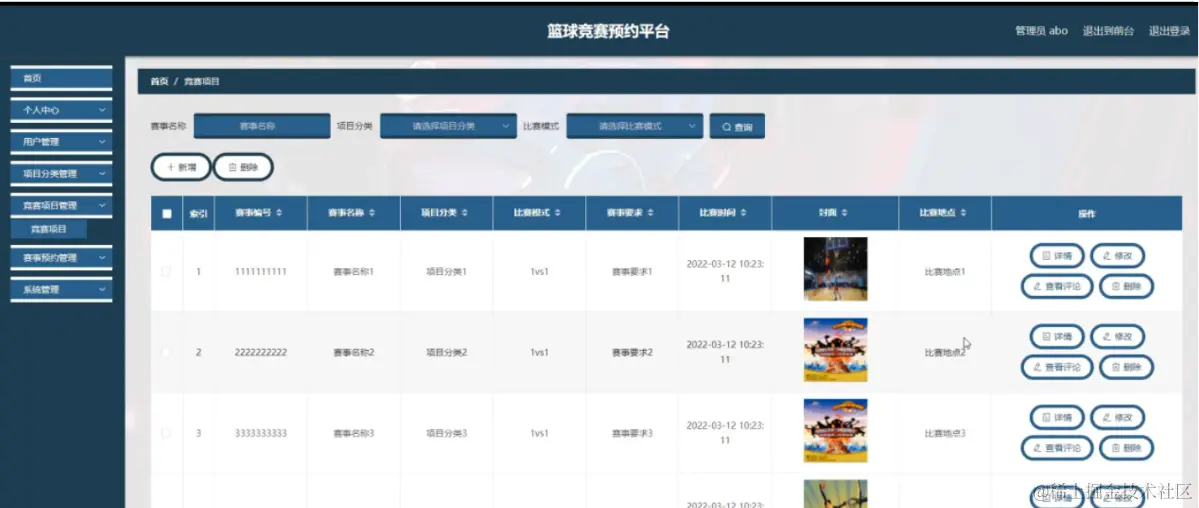Open 详情 for the 赛事名称1 row
The image size is (1199, 508).
(1057, 256)
